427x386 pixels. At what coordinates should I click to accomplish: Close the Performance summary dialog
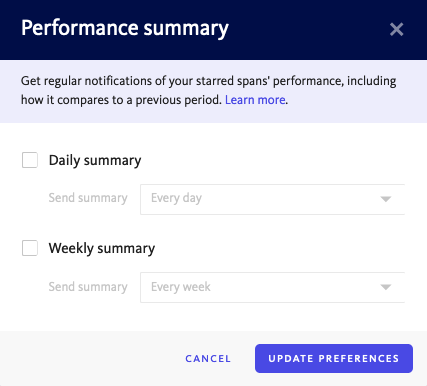396,29
